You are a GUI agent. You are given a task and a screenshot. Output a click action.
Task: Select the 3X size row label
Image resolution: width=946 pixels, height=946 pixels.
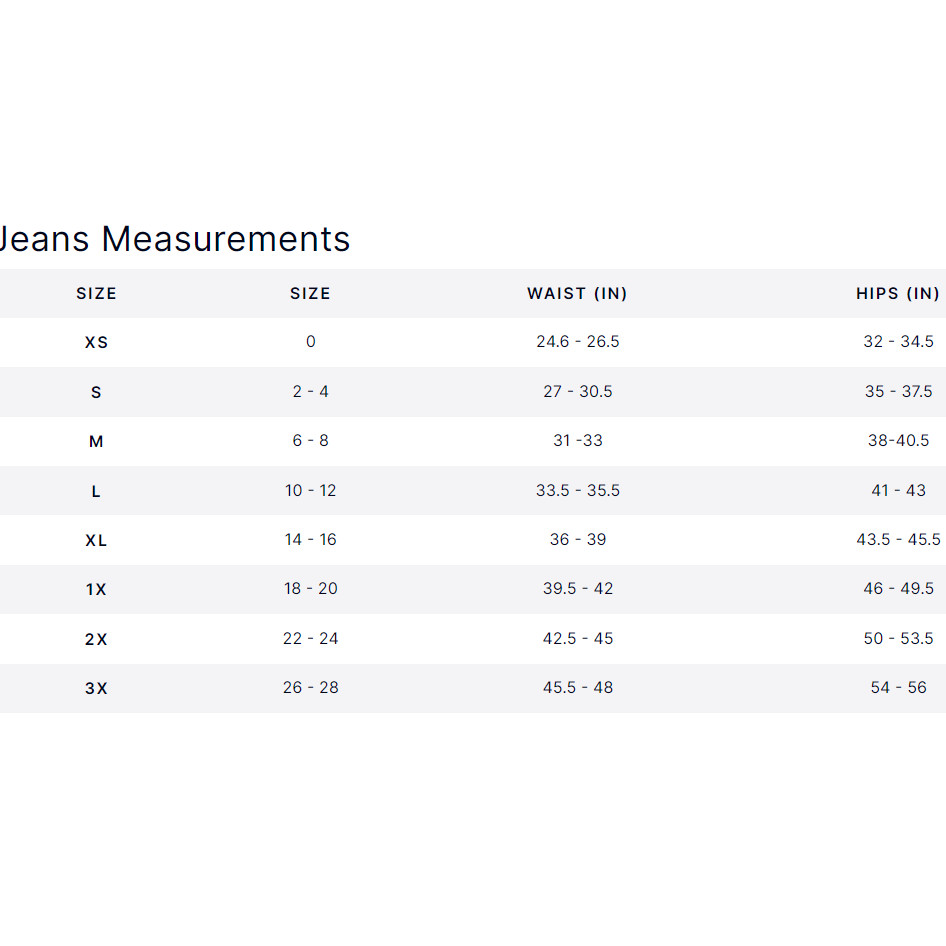tap(96, 688)
